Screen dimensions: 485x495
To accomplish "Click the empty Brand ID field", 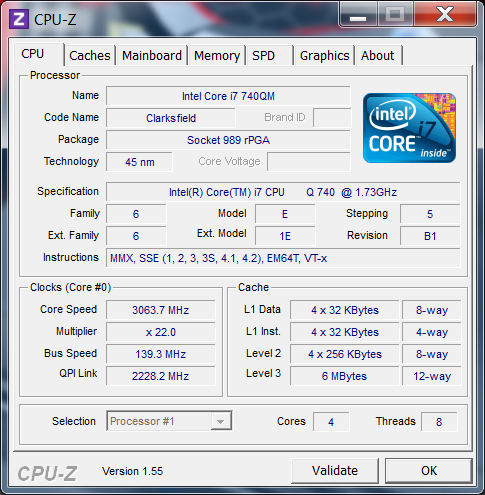I will (332, 118).
